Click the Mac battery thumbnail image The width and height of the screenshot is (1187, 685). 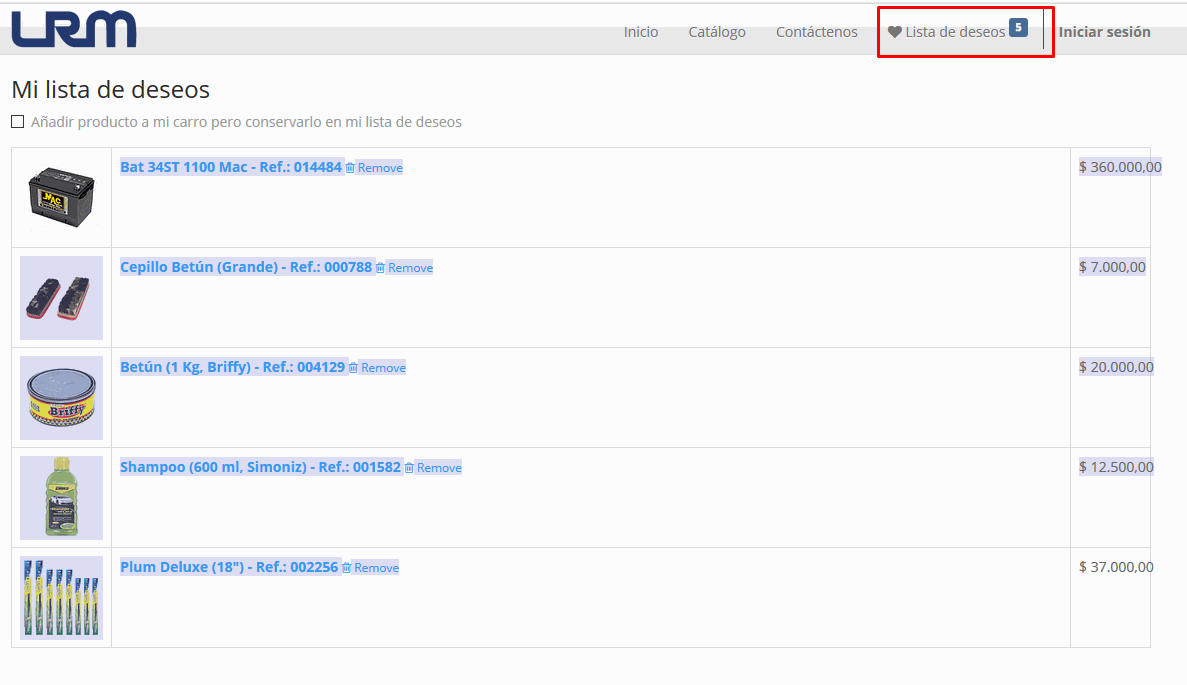pos(61,196)
